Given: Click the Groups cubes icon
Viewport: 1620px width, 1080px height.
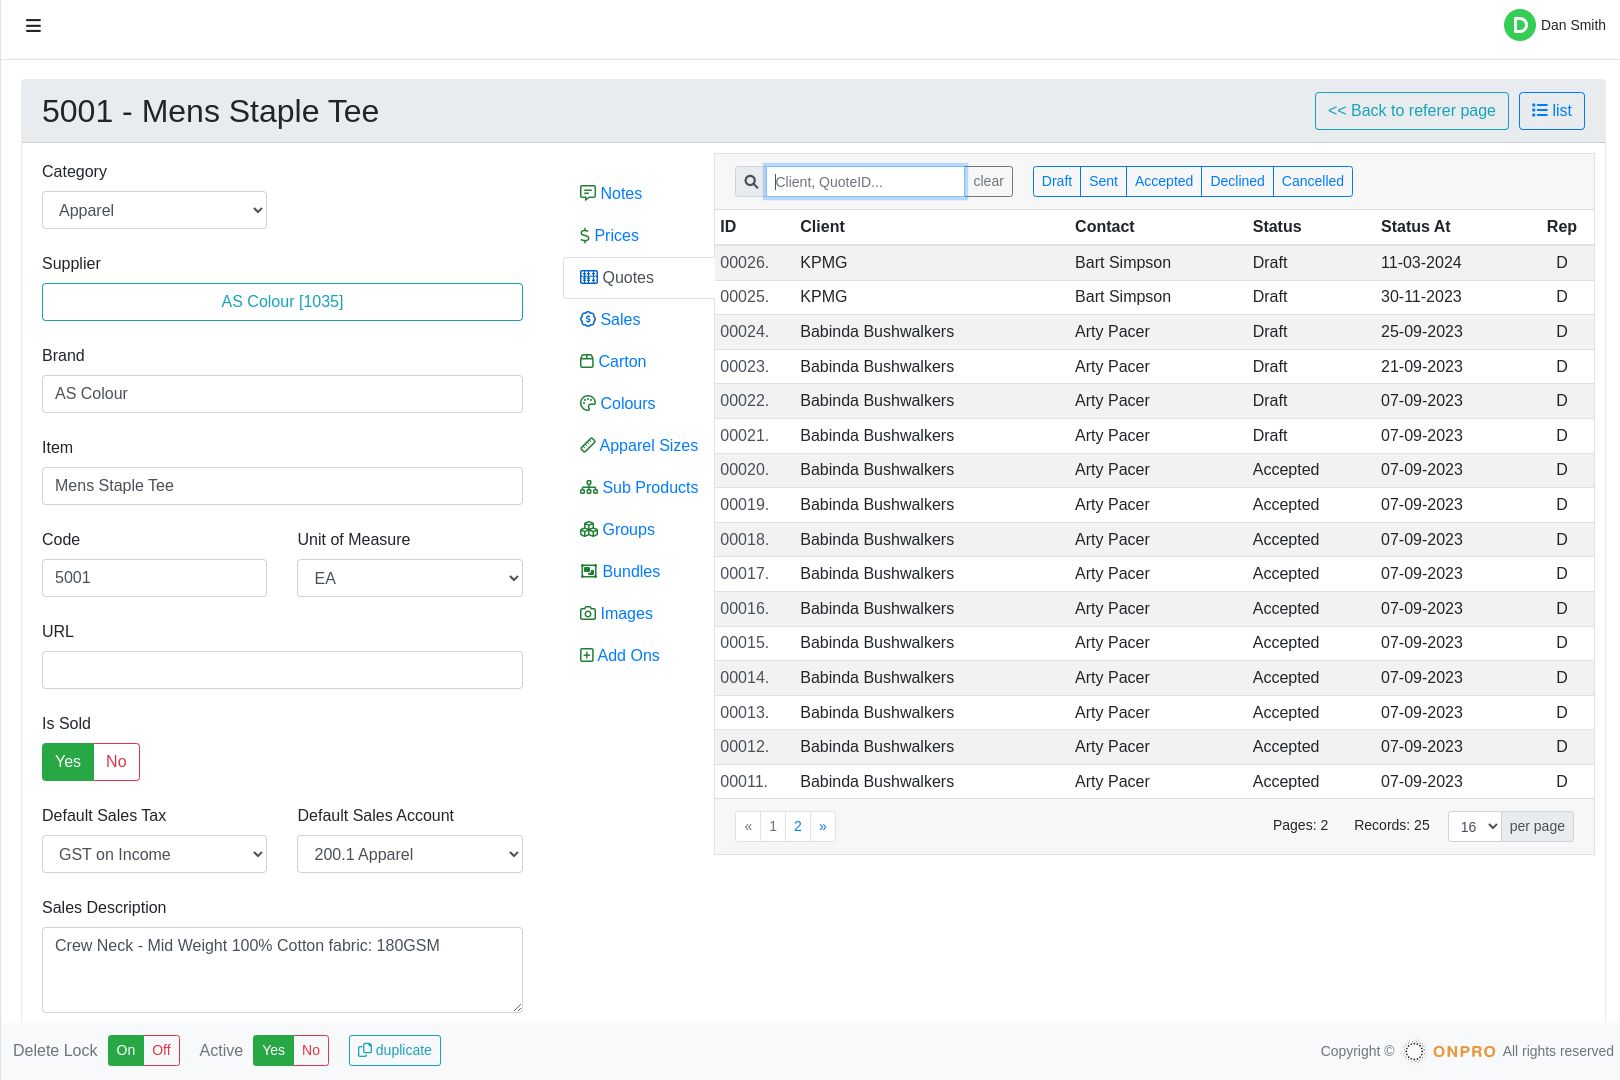Looking at the screenshot, I should [589, 529].
